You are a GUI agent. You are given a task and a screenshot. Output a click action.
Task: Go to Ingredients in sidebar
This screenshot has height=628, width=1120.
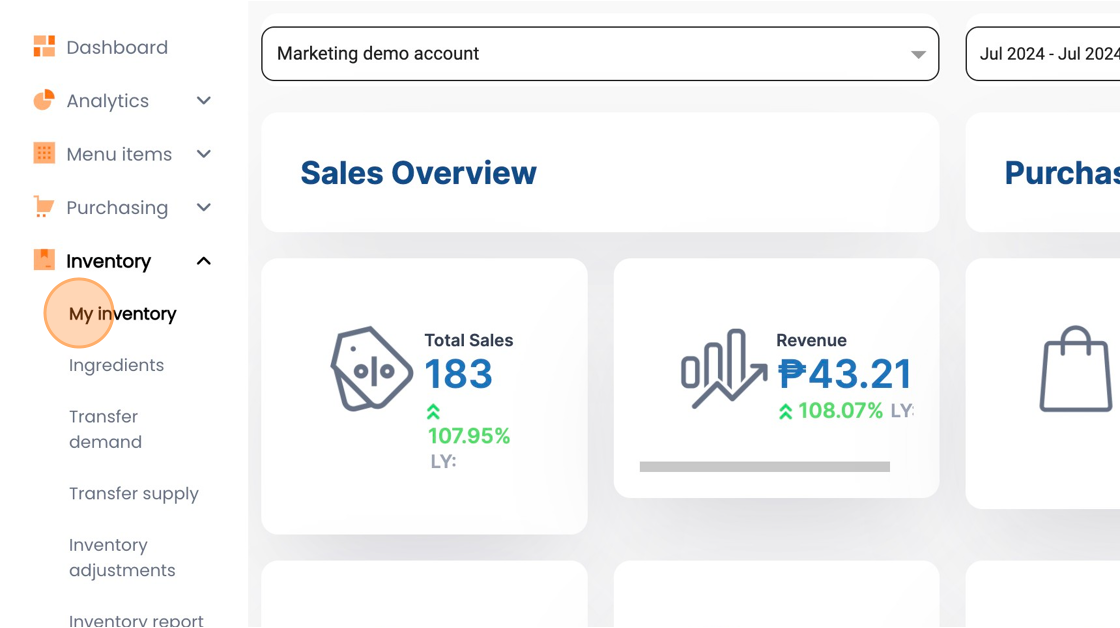tap(116, 365)
